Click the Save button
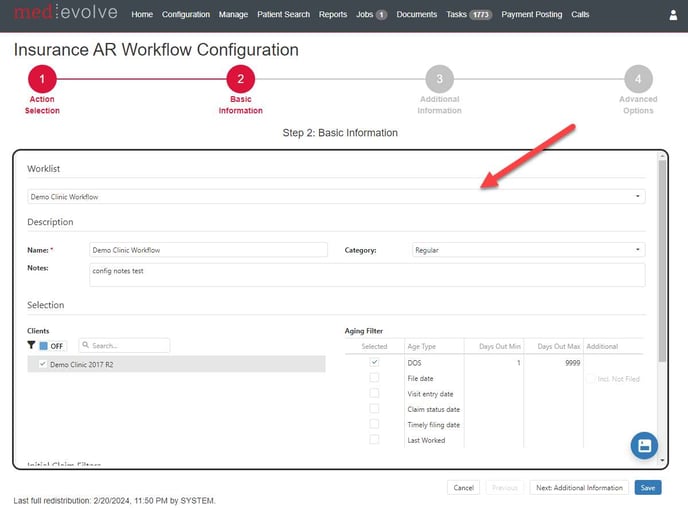688x508 pixels. point(647,488)
